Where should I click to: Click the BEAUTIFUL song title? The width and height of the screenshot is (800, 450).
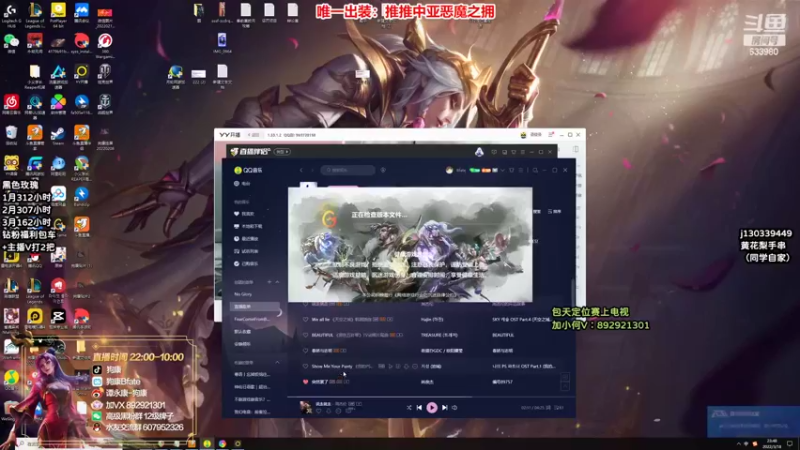coord(322,335)
